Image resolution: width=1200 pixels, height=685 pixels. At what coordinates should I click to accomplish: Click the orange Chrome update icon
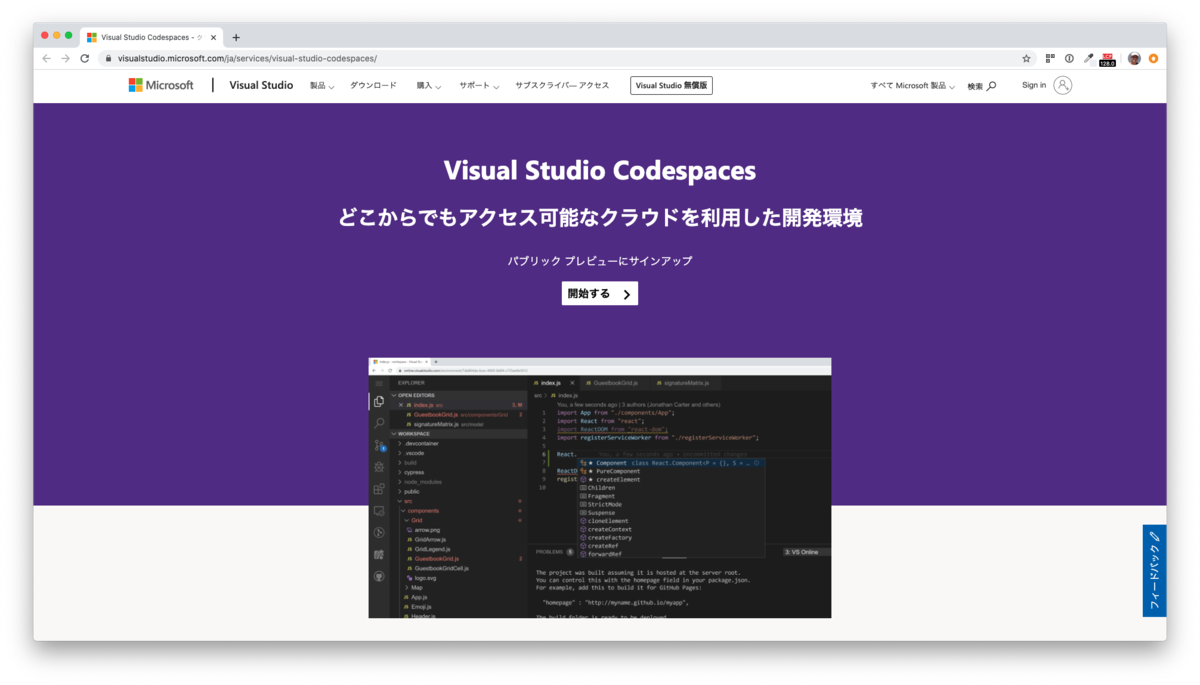1153,58
